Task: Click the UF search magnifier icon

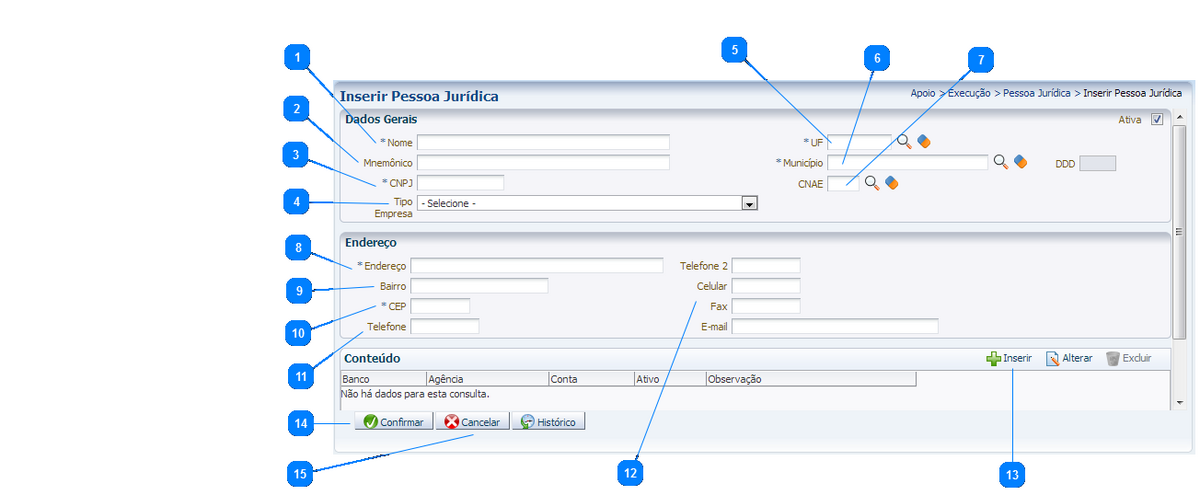Action: [x=904, y=141]
